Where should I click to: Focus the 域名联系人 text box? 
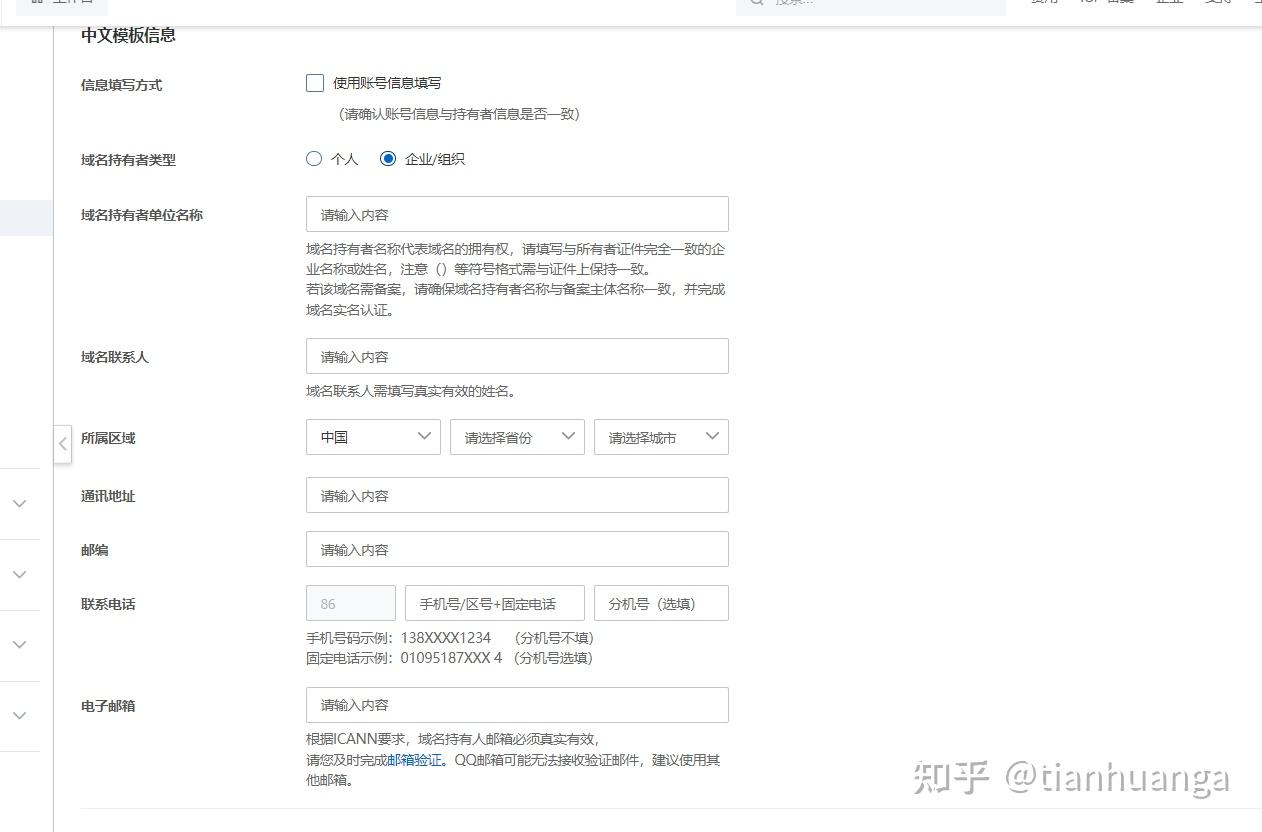pyautogui.click(x=517, y=356)
